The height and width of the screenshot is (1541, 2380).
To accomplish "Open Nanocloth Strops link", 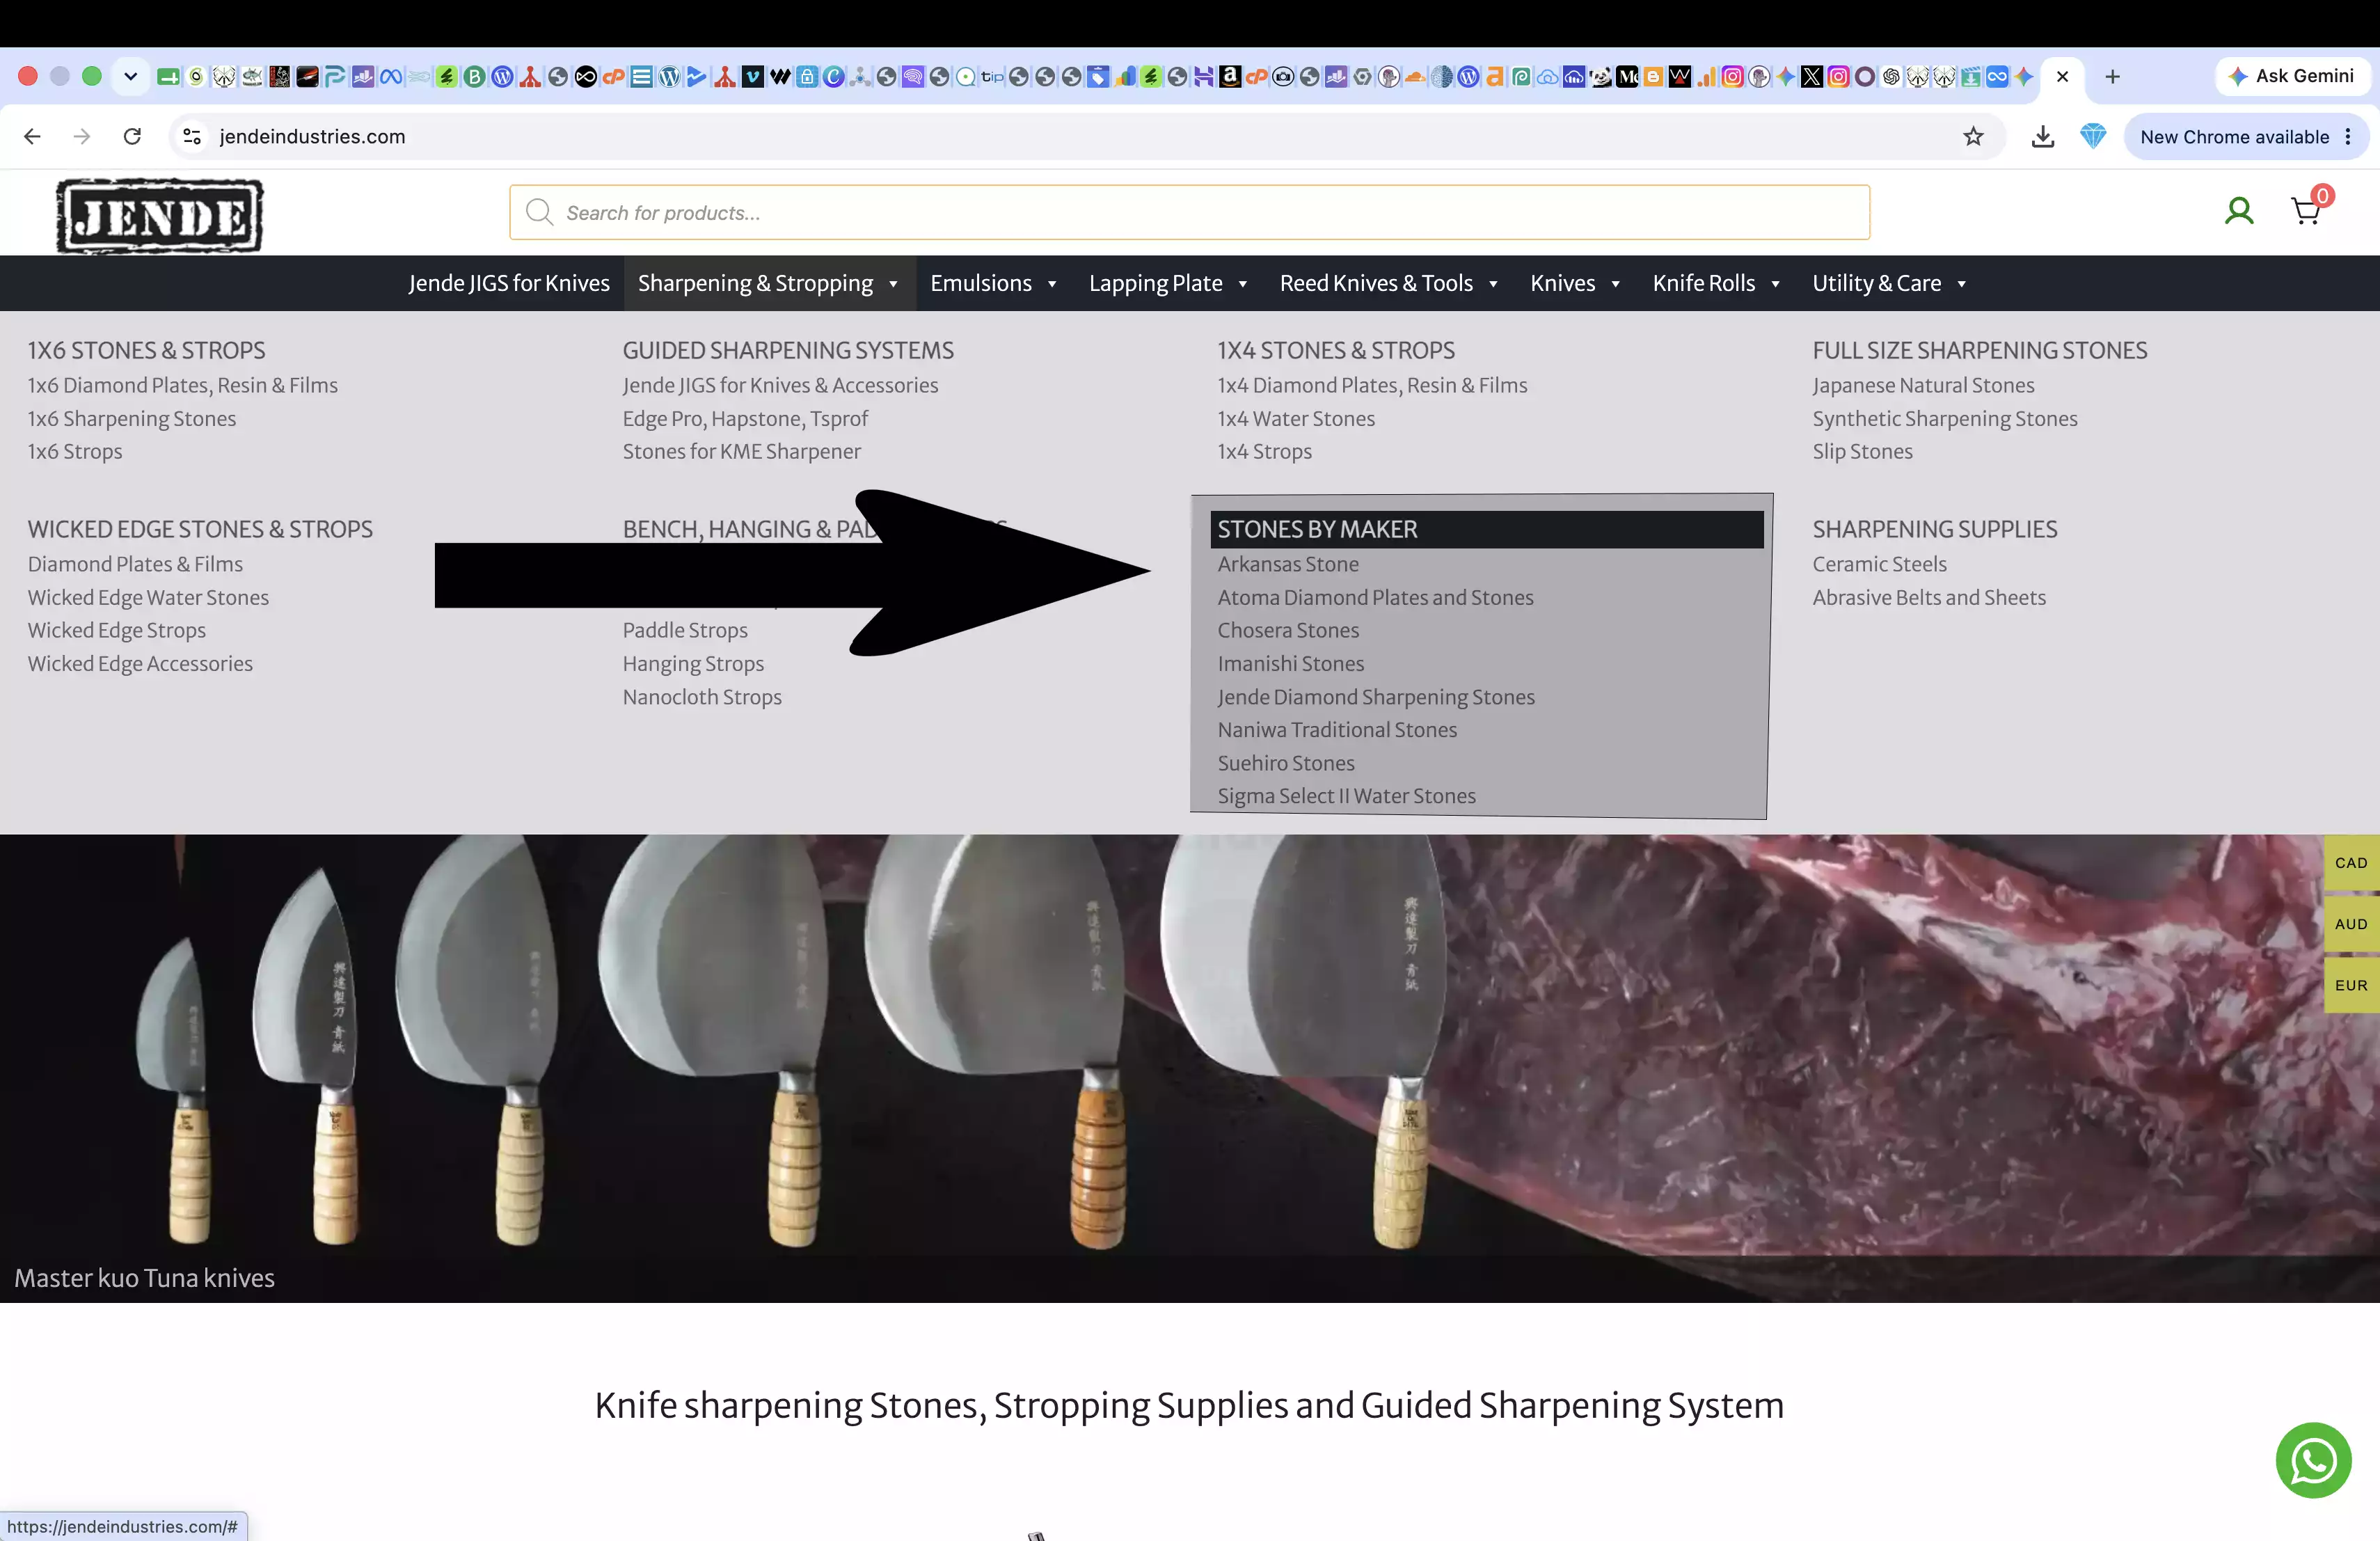I will tap(702, 697).
